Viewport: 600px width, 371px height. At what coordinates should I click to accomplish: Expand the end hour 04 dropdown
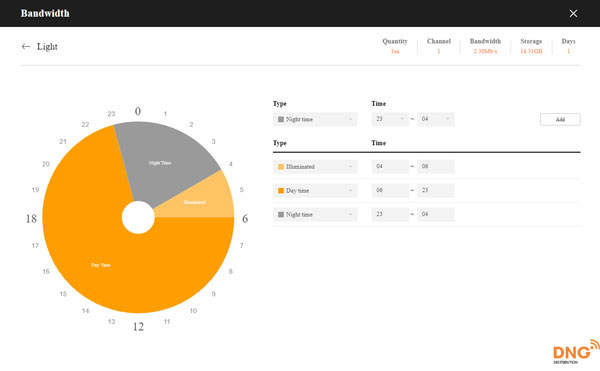(x=436, y=119)
